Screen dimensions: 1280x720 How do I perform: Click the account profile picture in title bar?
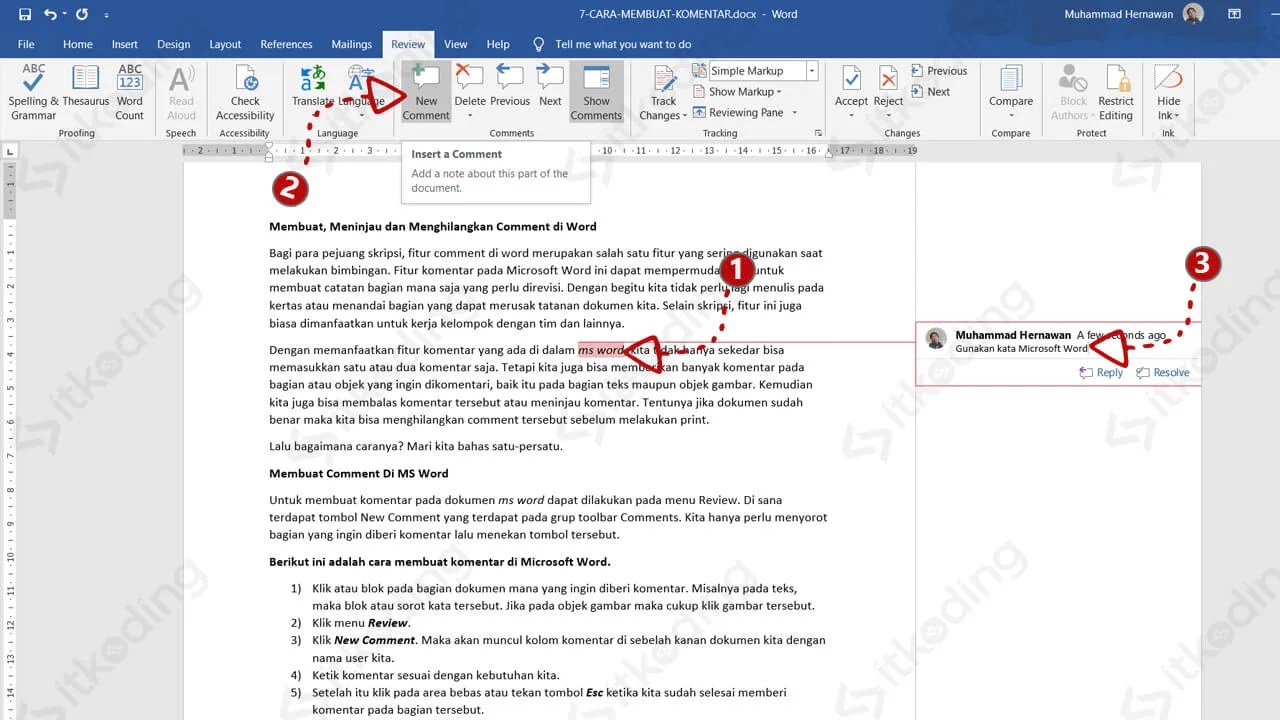click(x=1193, y=14)
